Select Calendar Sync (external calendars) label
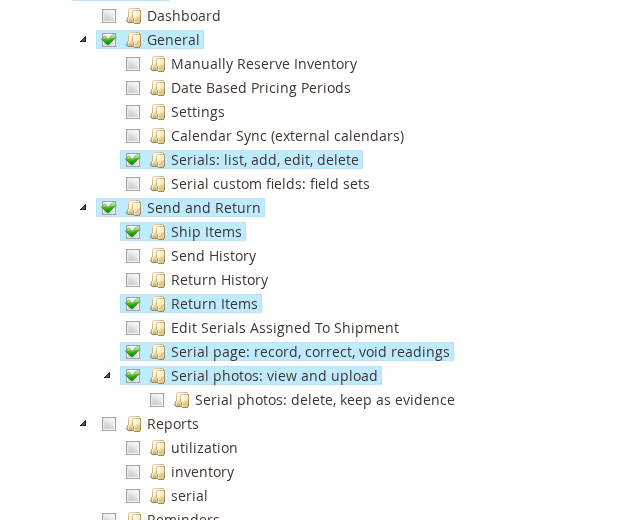Viewport: 620px width, 520px height. [x=288, y=136]
